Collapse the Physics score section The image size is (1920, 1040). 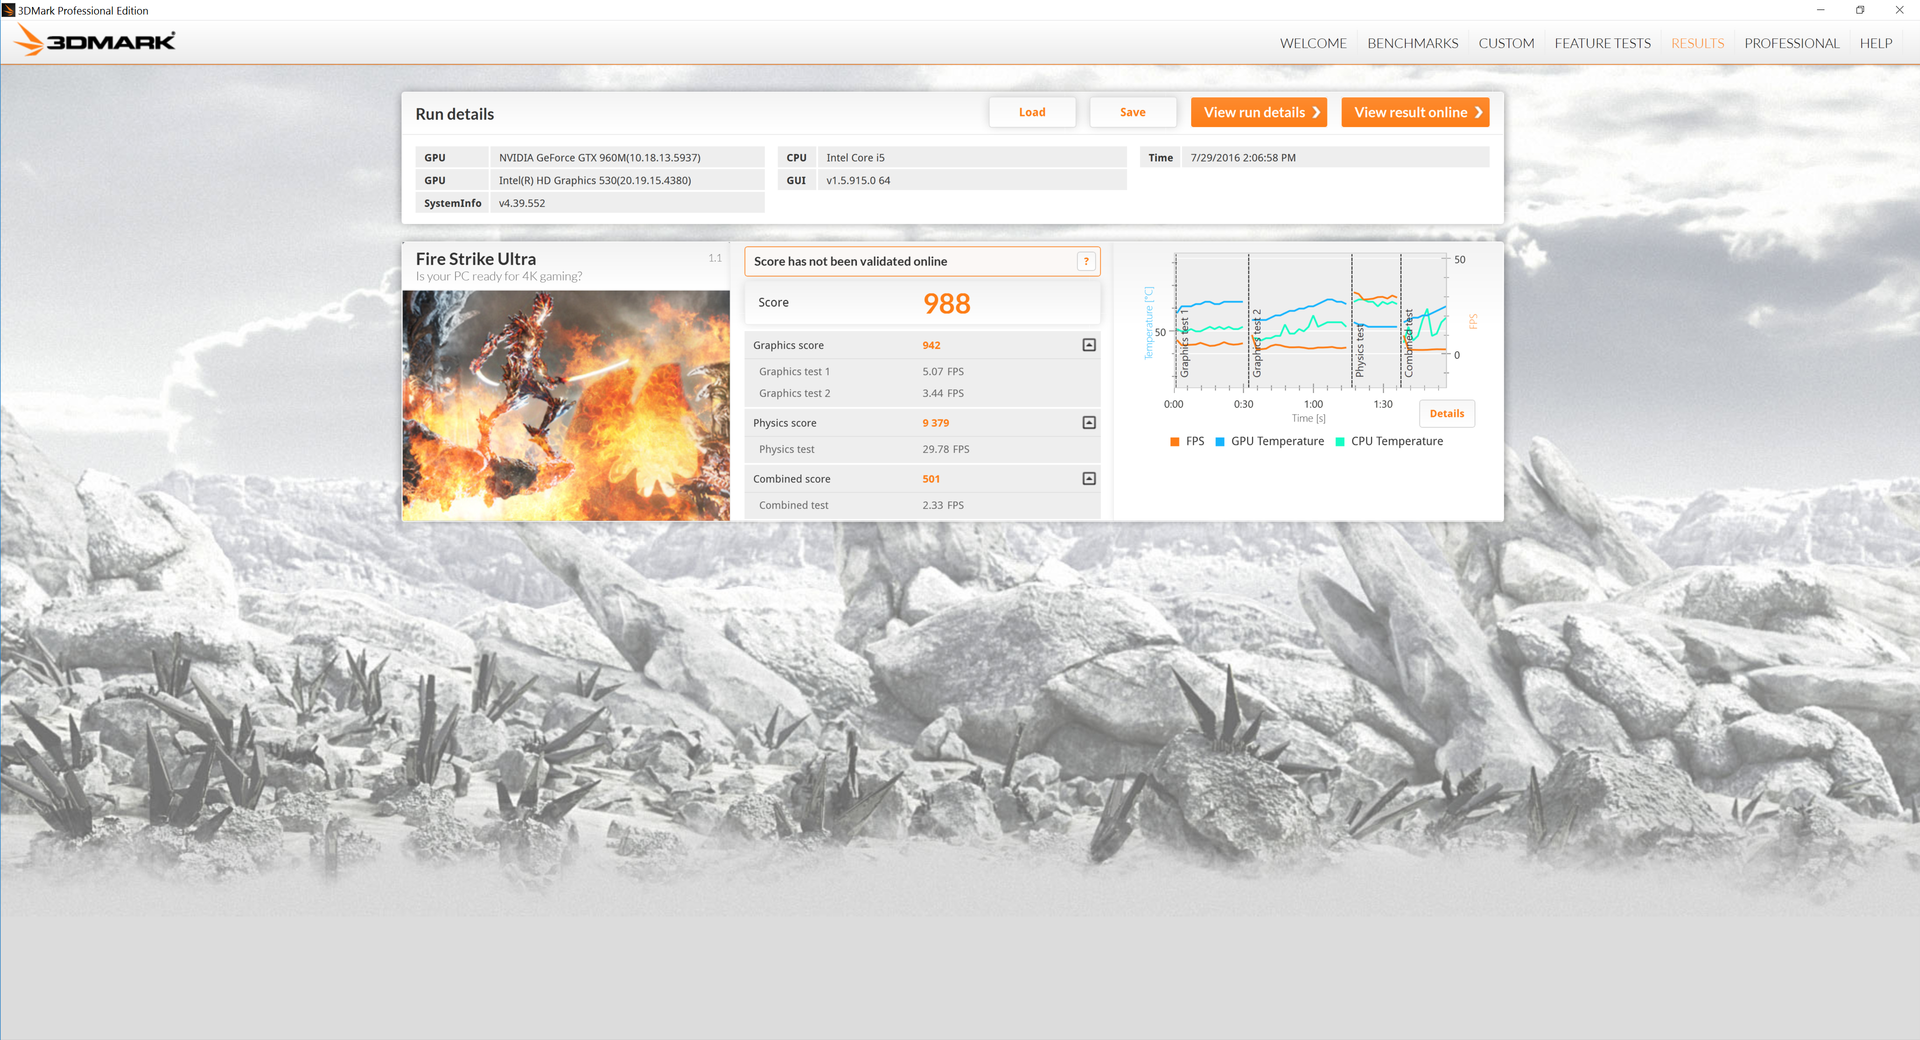(x=1089, y=423)
